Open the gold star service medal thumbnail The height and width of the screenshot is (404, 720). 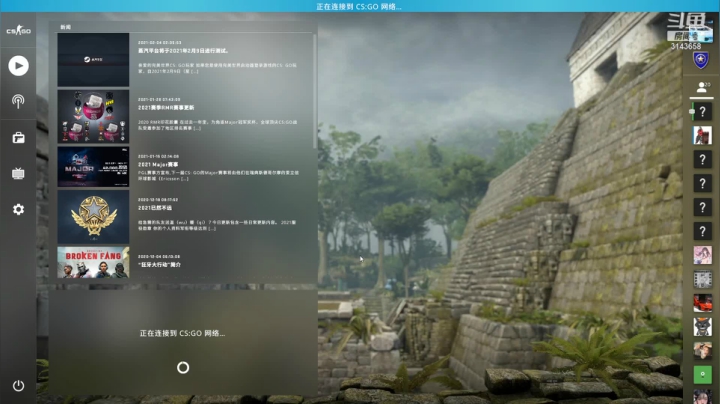(x=93, y=217)
